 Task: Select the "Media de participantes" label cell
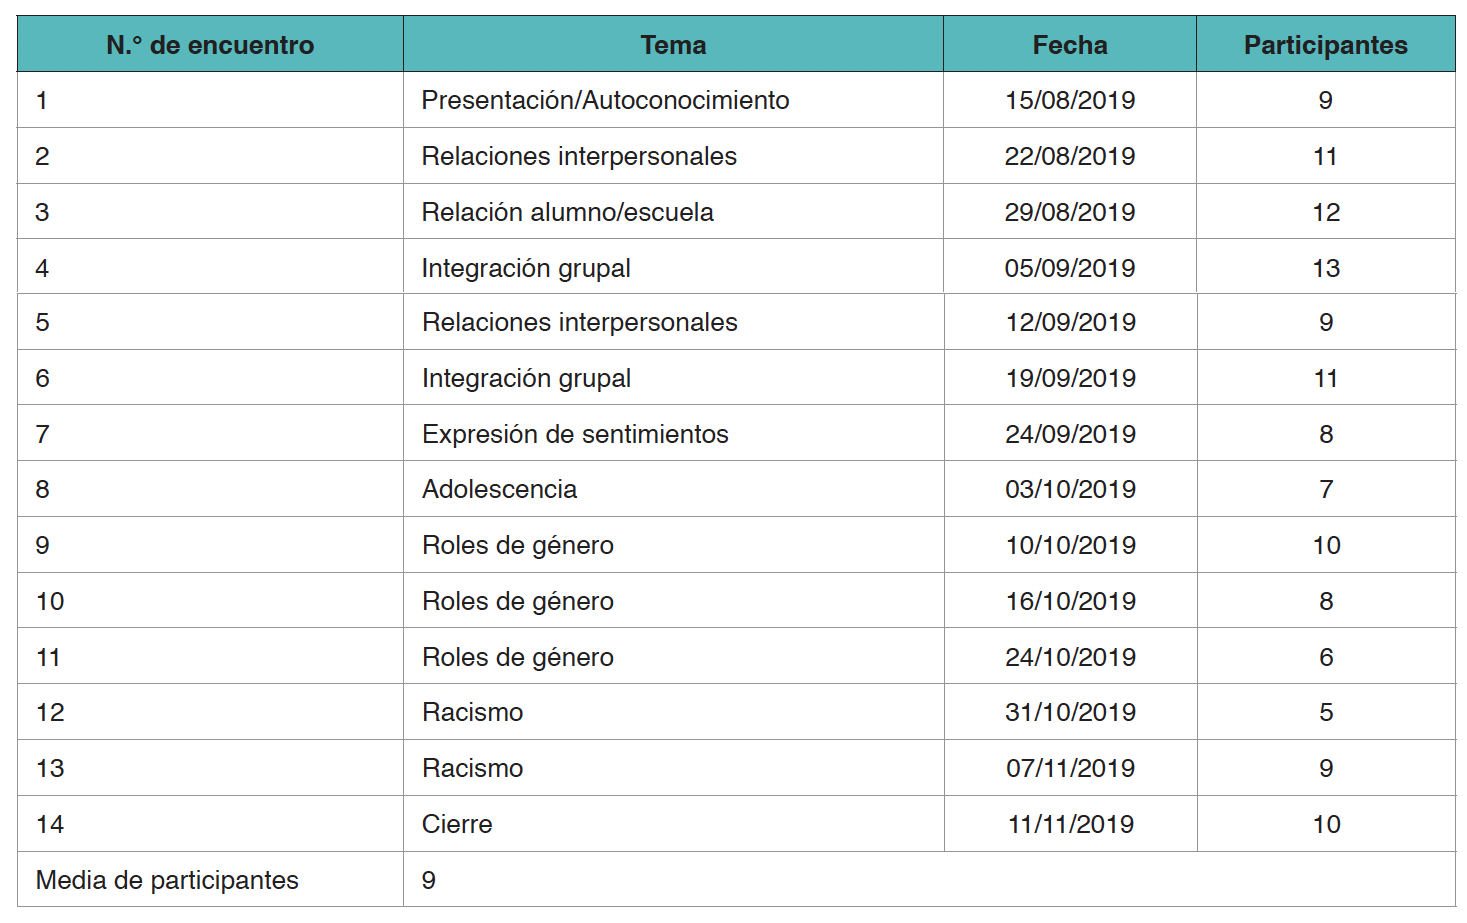click(167, 880)
